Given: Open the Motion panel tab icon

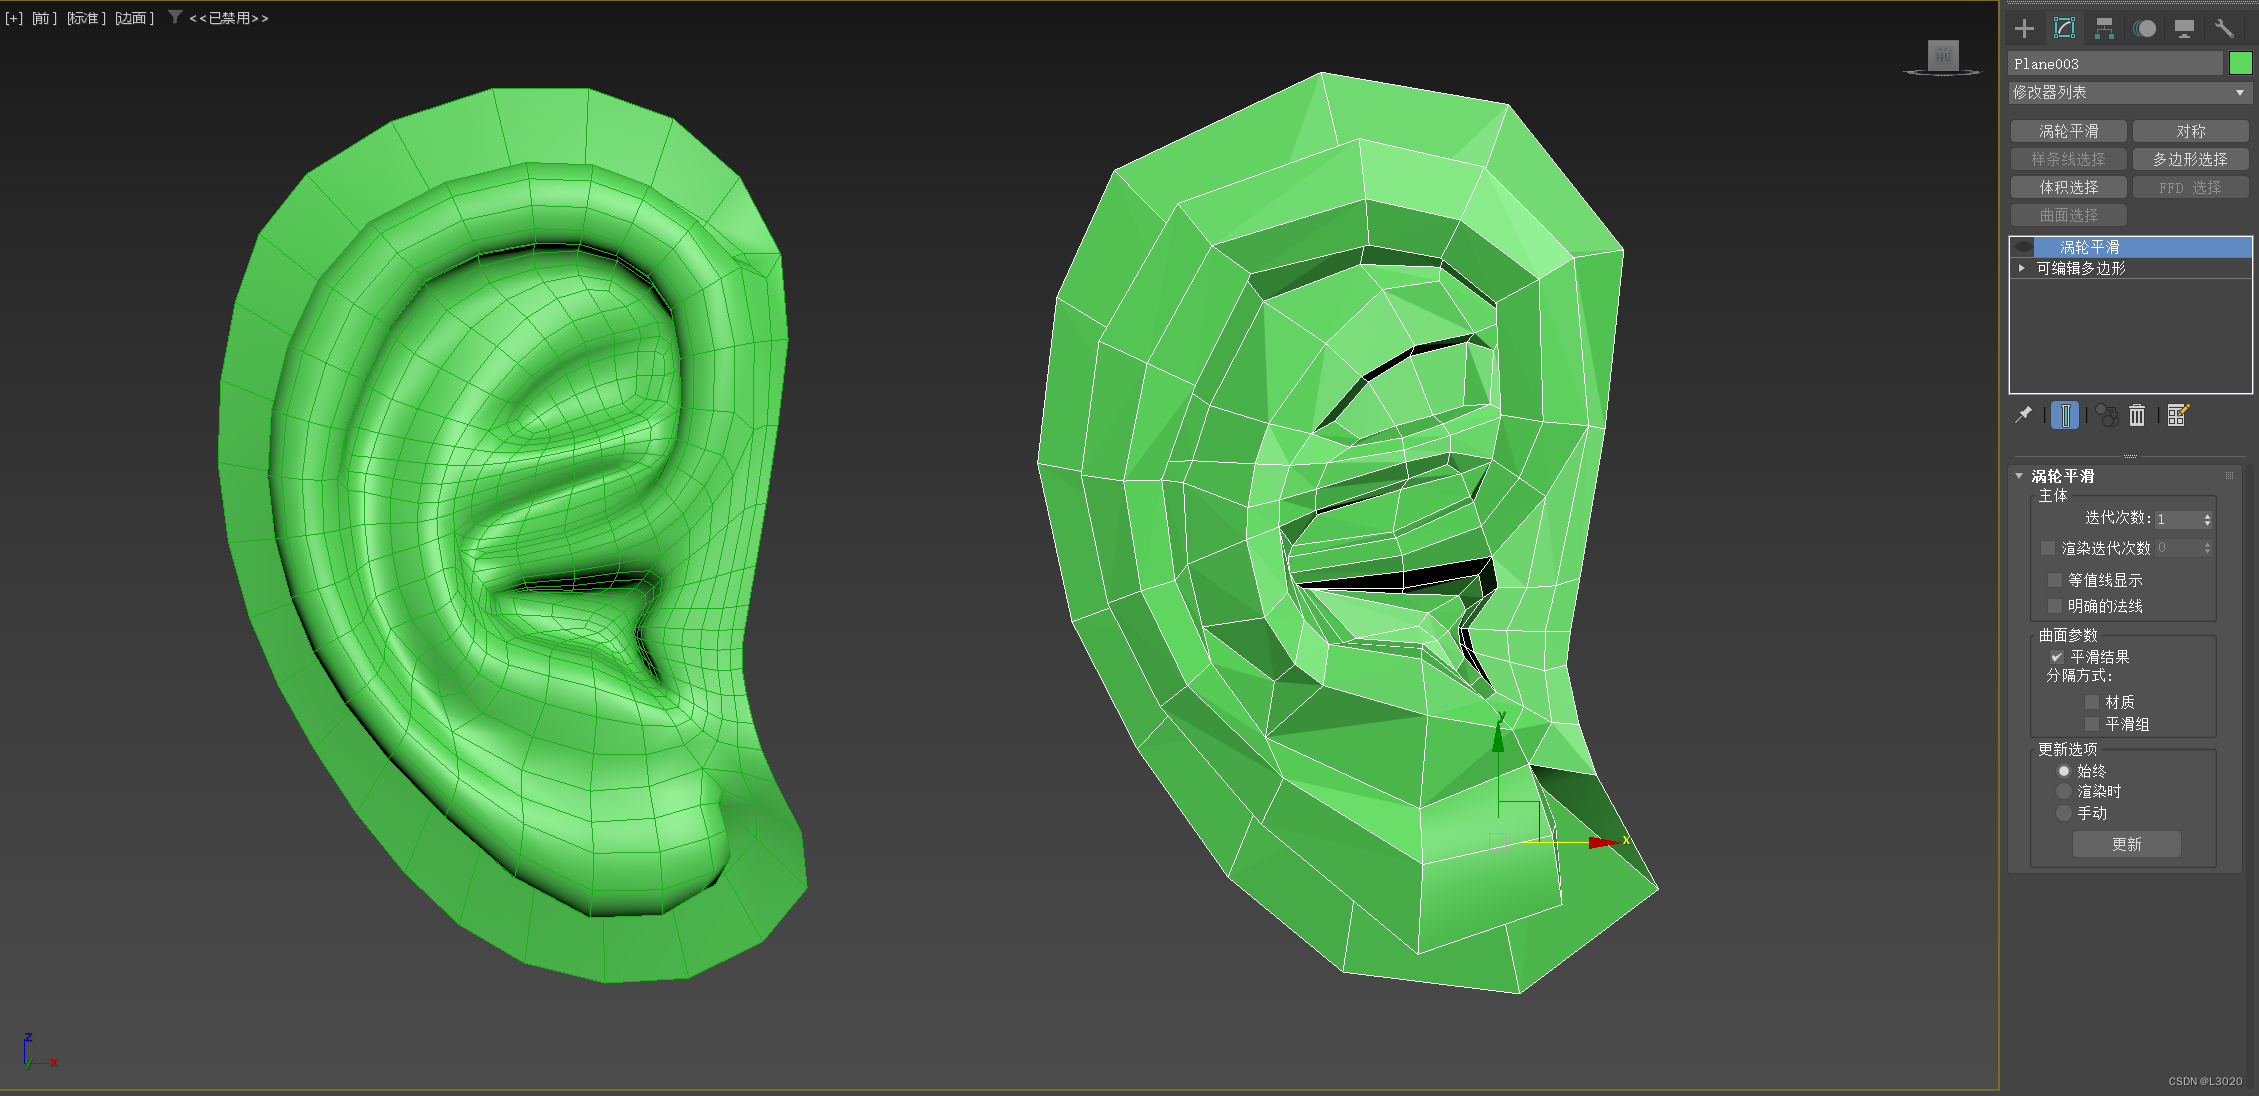Looking at the screenshot, I should click(x=2144, y=28).
